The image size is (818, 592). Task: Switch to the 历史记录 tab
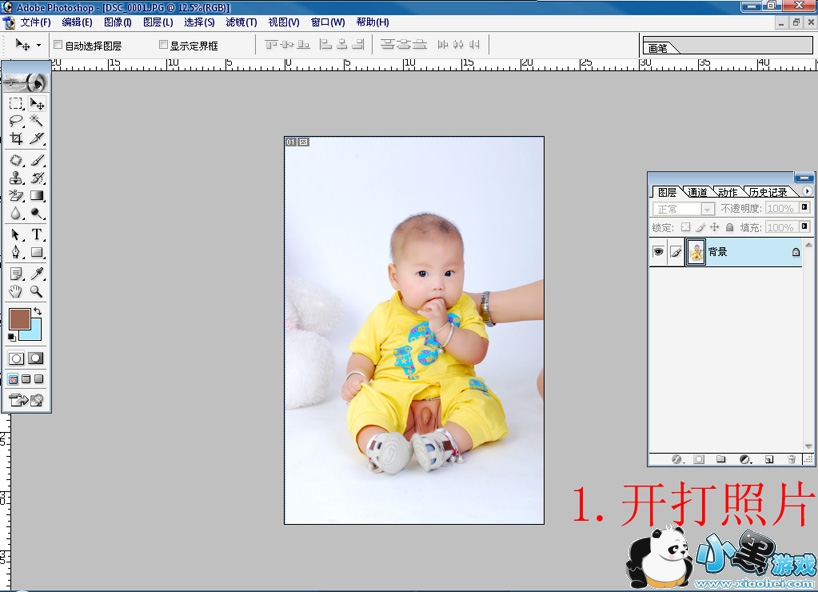[x=767, y=192]
